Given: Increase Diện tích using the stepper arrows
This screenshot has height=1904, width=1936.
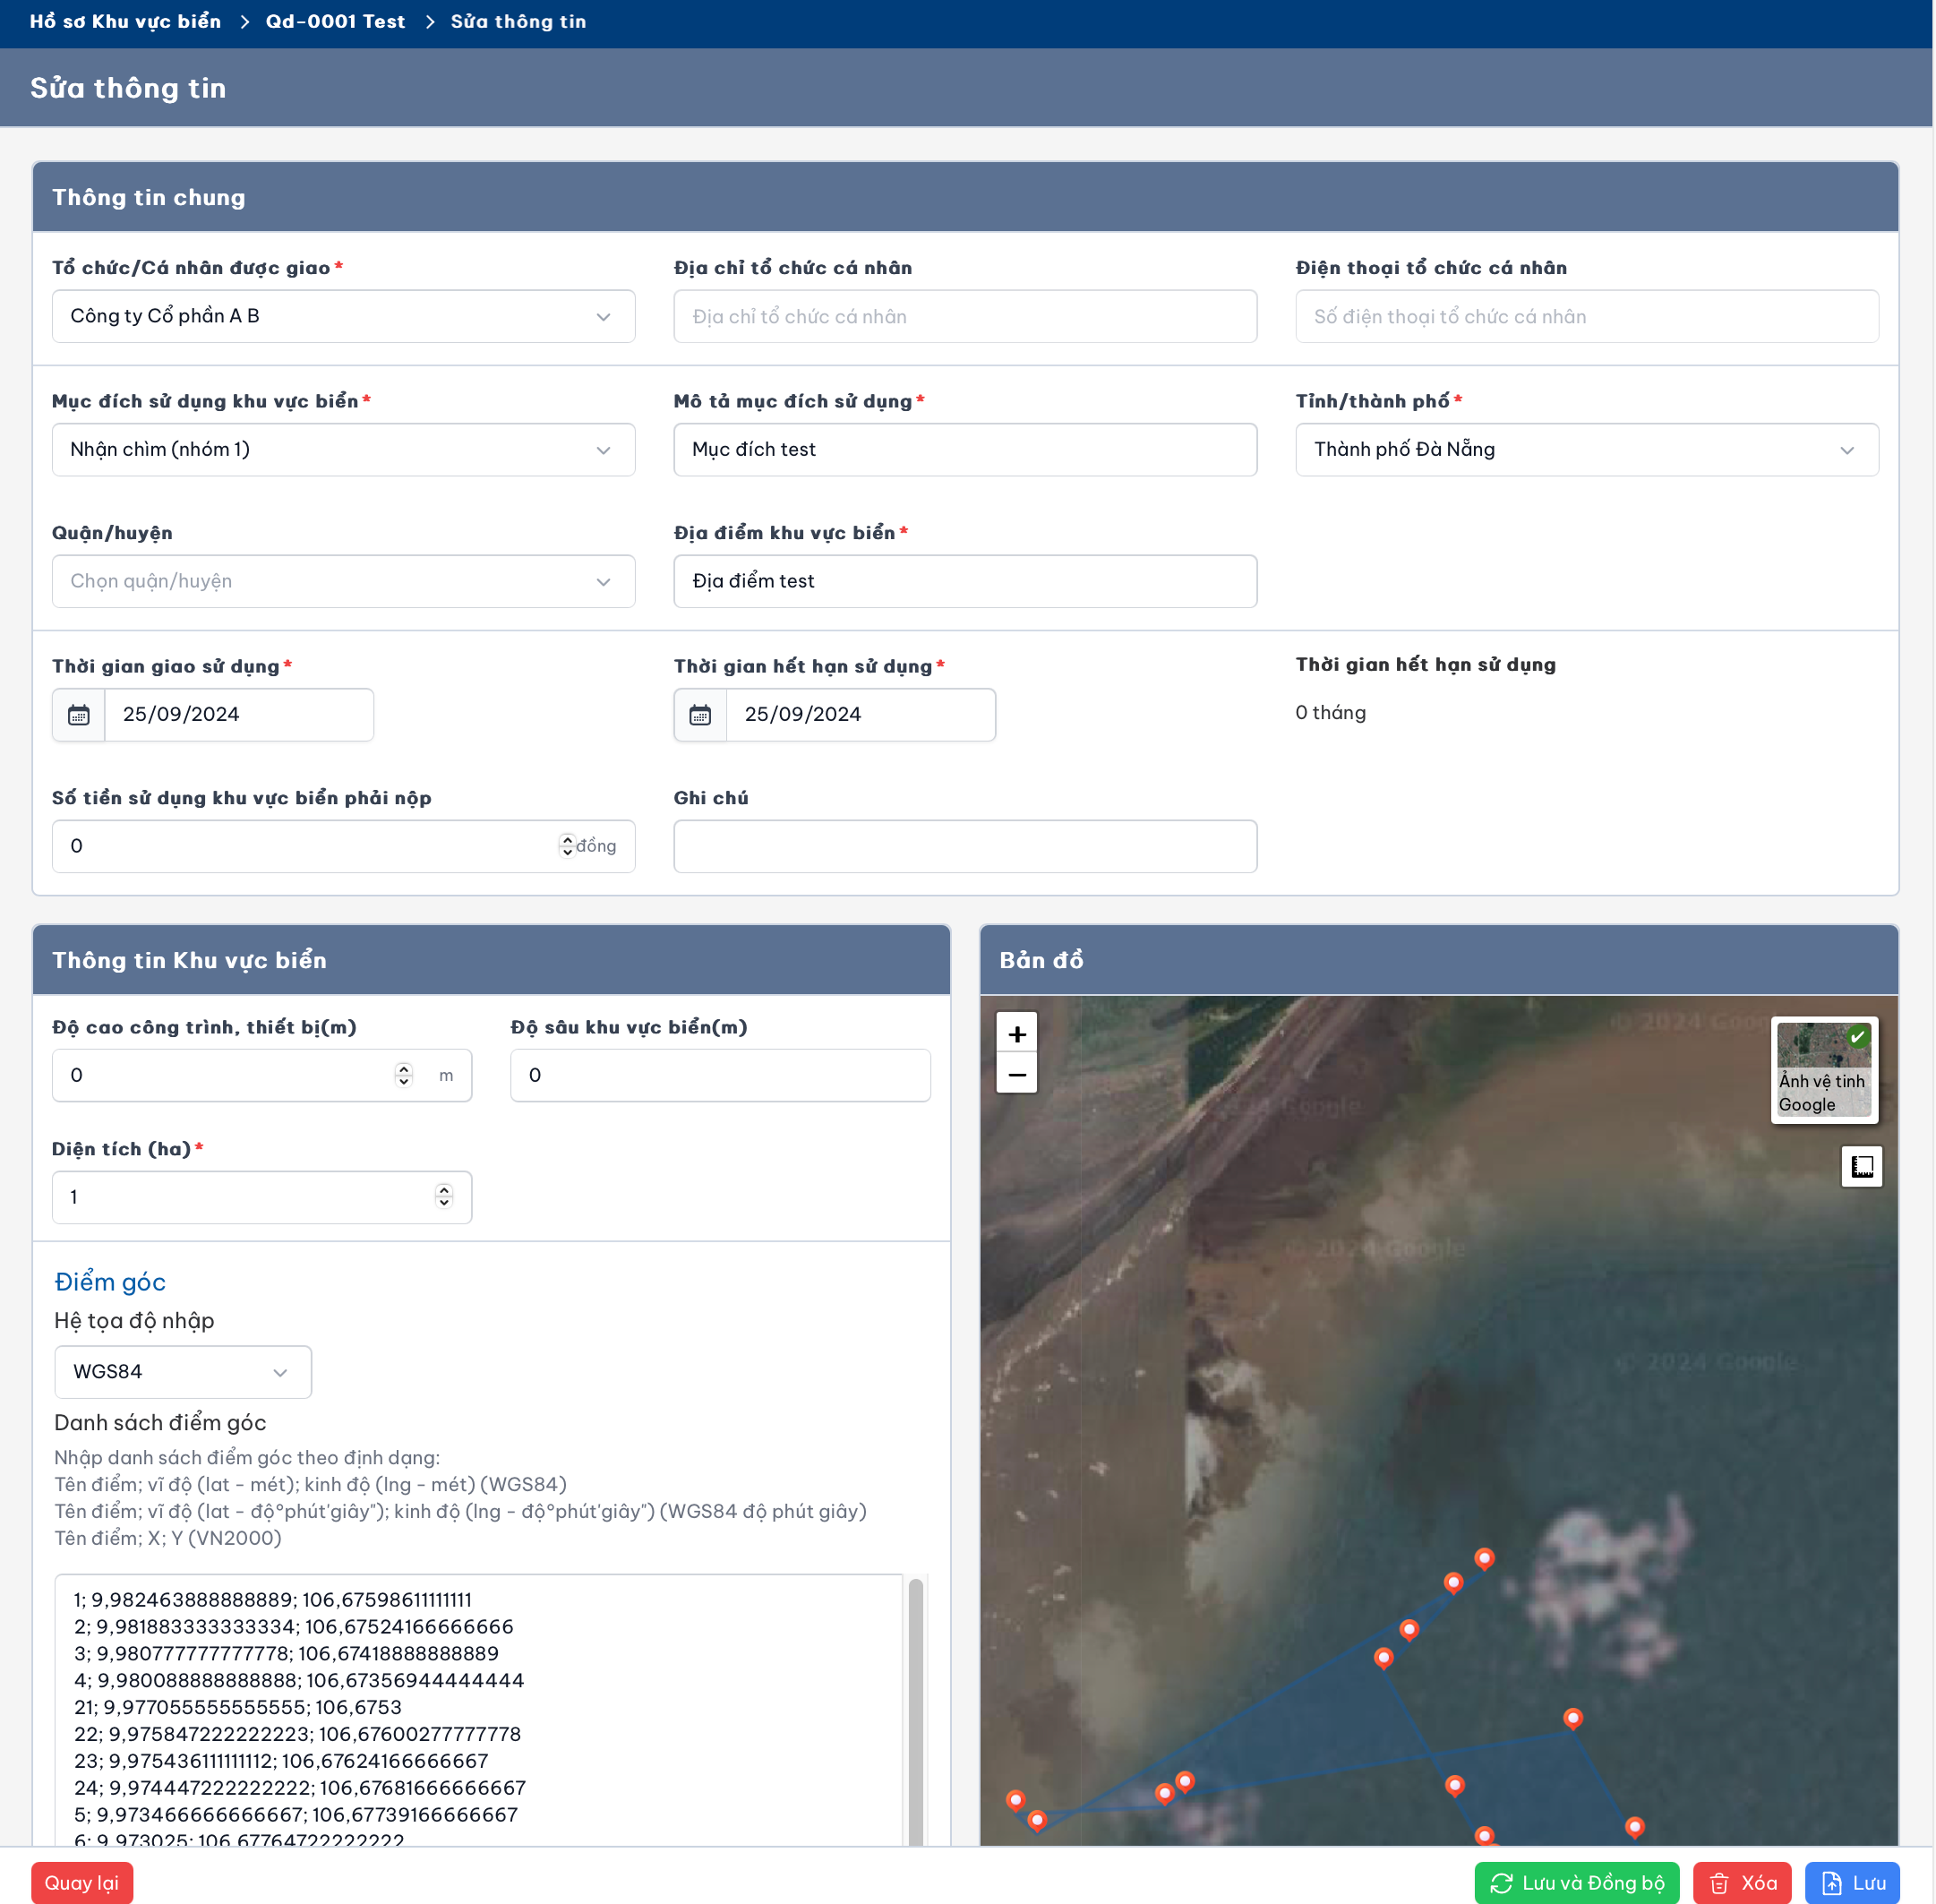Looking at the screenshot, I should pyautogui.click(x=443, y=1191).
